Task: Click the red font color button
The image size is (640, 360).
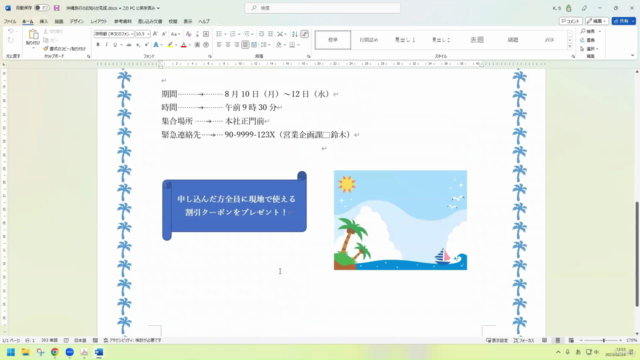Action: click(x=184, y=45)
